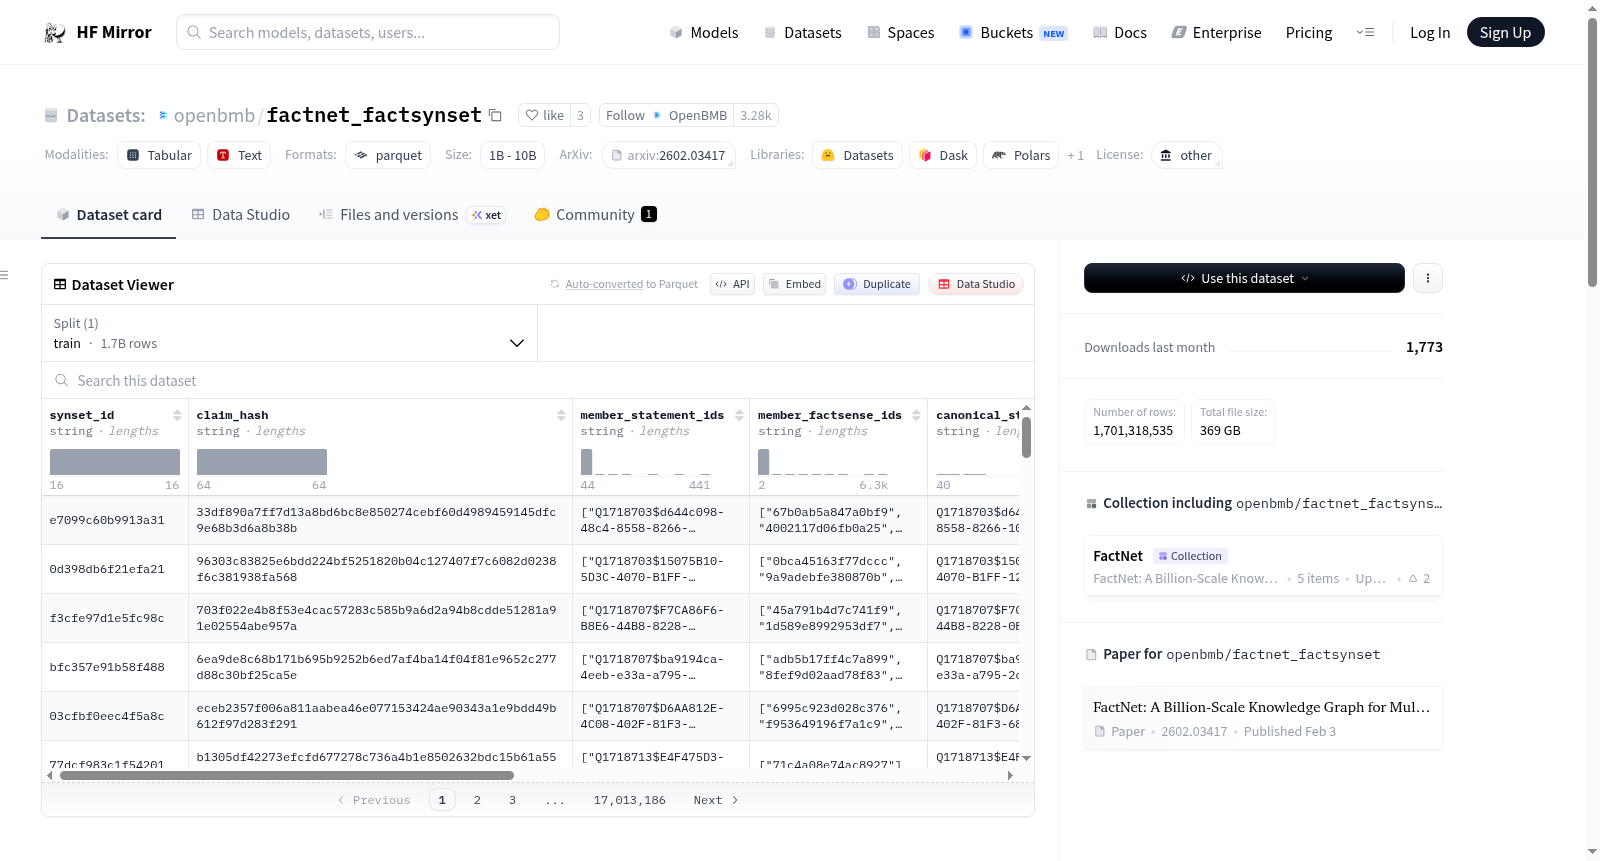Select the cell bfc357e91b58f488

pyautogui.click(x=115, y=667)
